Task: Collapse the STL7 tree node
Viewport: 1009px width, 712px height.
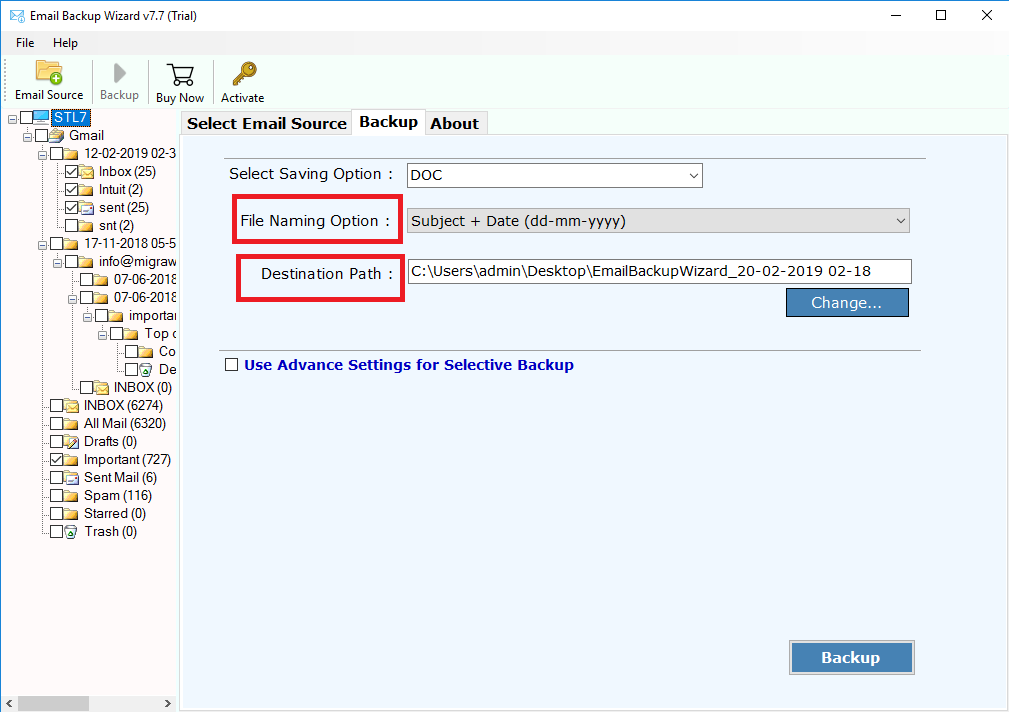Action: [12, 119]
